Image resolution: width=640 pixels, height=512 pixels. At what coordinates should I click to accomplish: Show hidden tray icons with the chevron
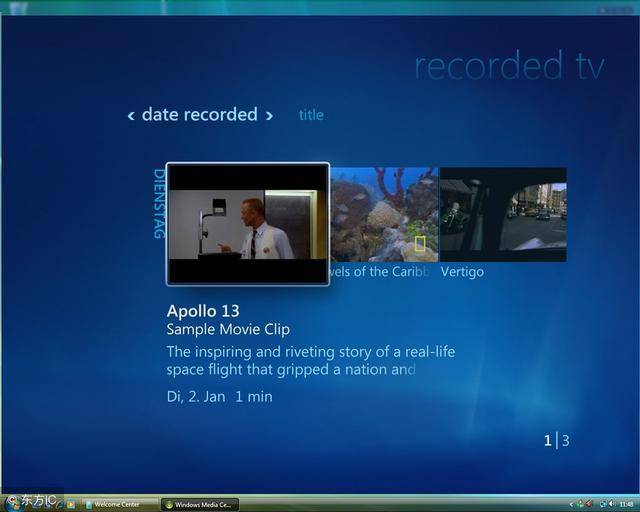pos(571,505)
